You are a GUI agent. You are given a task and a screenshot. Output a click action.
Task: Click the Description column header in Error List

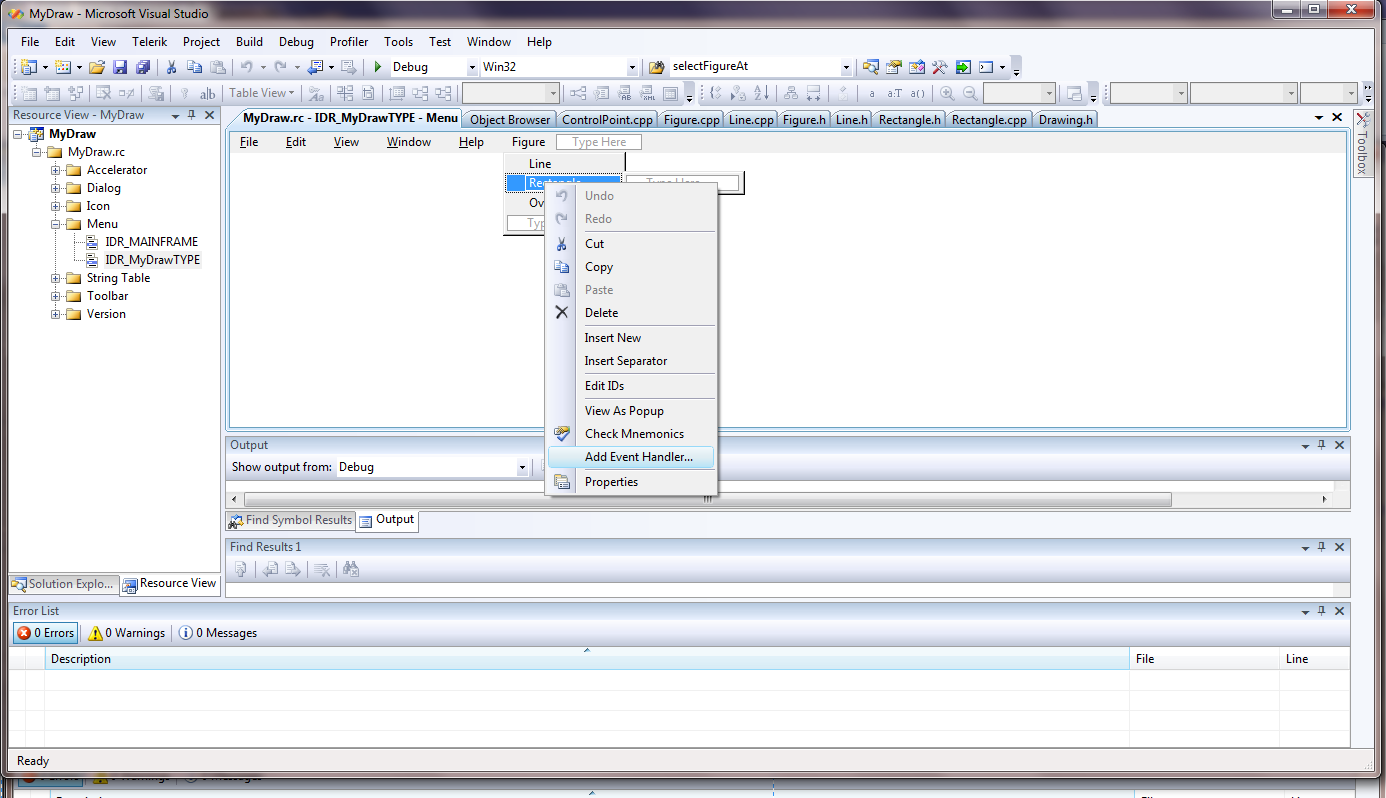(587, 659)
